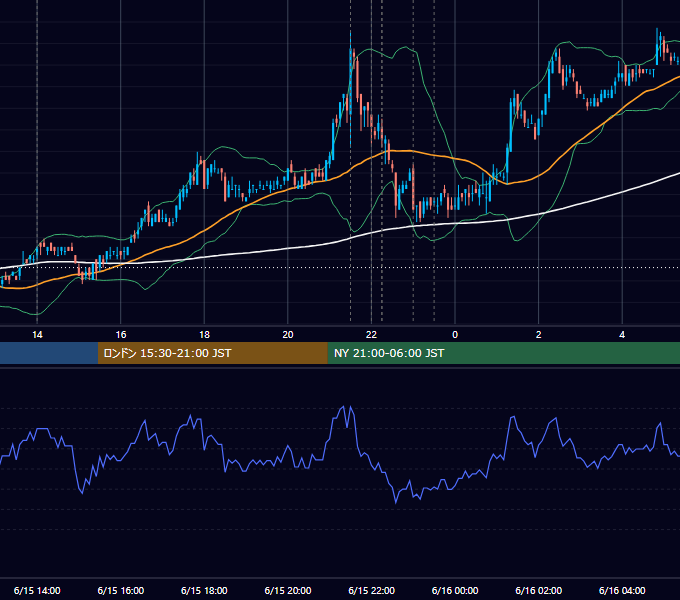Screen dimensions: 680x600
Task: Click the 14 hour label on price chart axis
Action: coord(37,335)
